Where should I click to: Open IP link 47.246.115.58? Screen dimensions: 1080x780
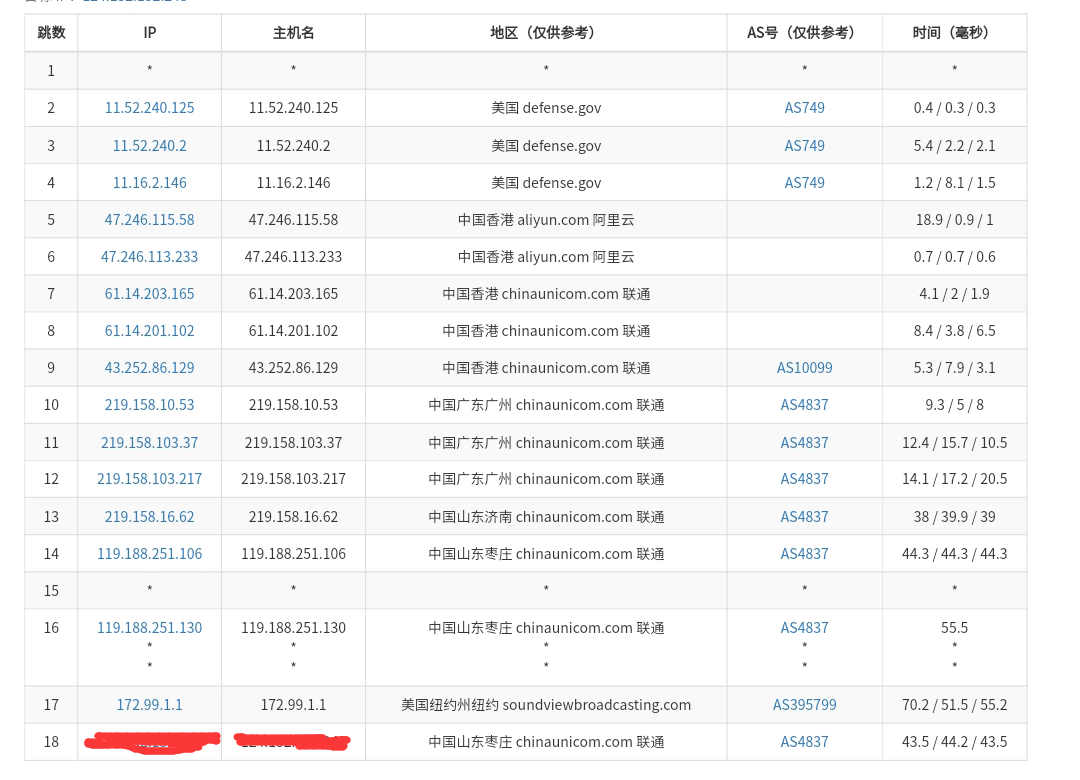149,220
